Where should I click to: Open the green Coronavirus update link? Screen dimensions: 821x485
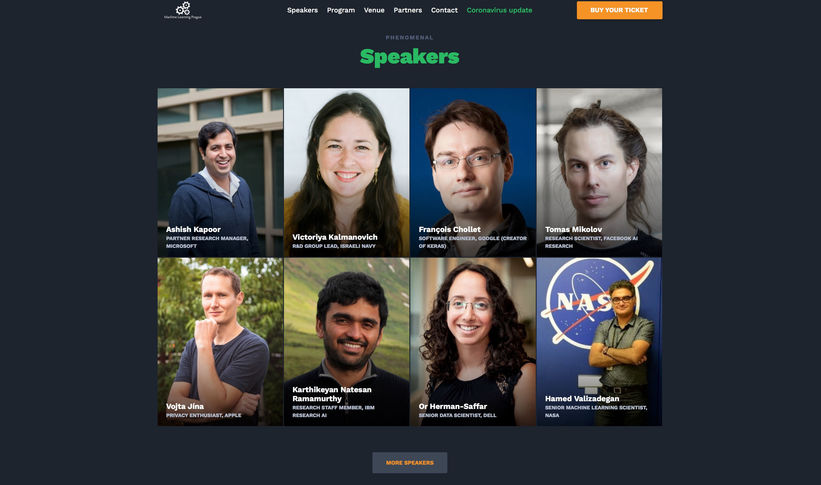point(499,10)
